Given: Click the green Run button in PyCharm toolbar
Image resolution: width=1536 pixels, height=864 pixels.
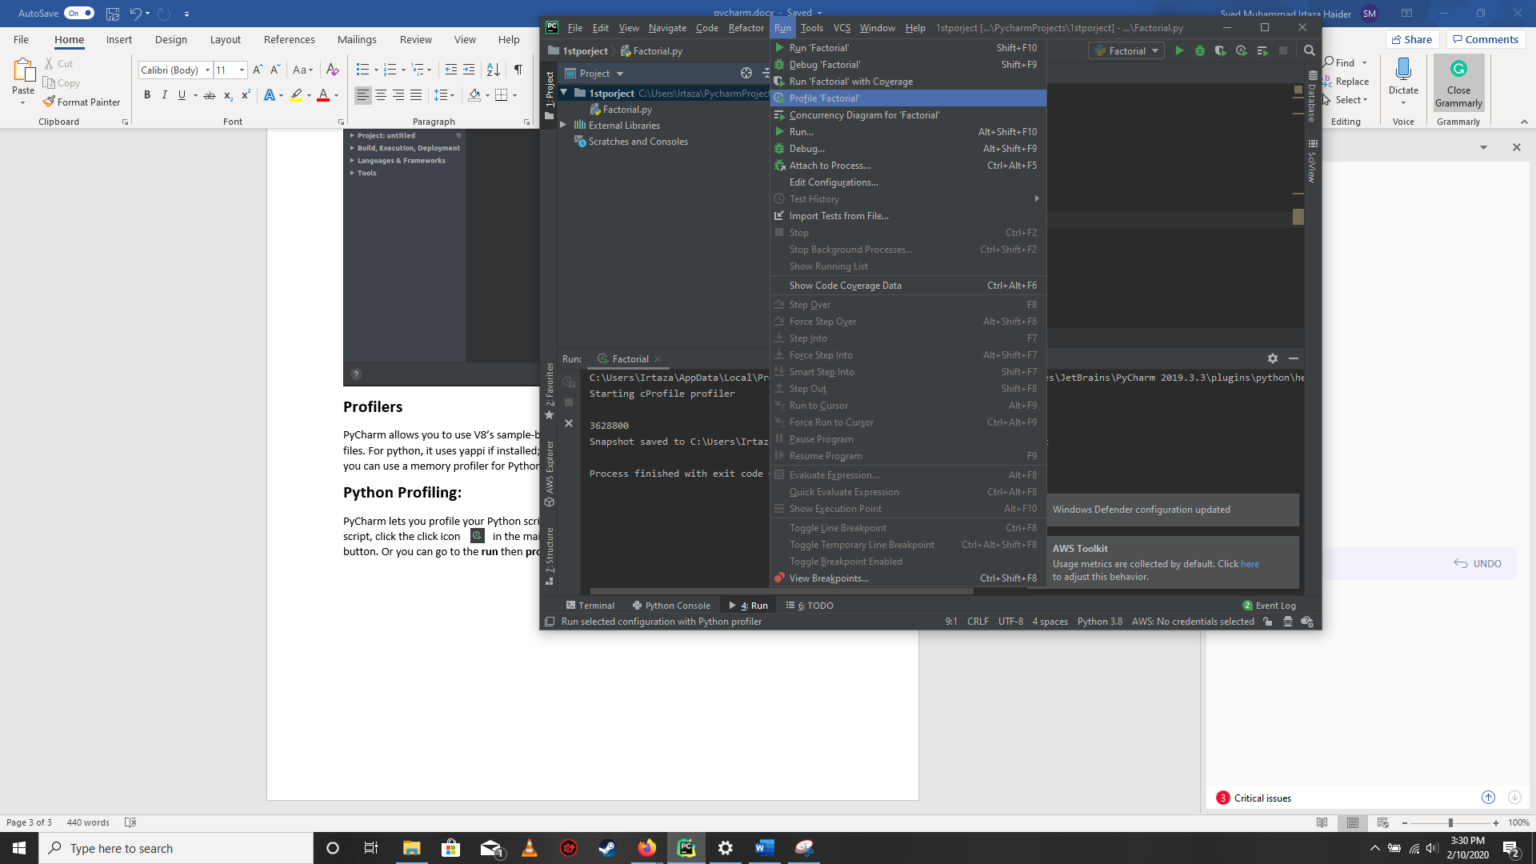Looking at the screenshot, I should click(1179, 51).
